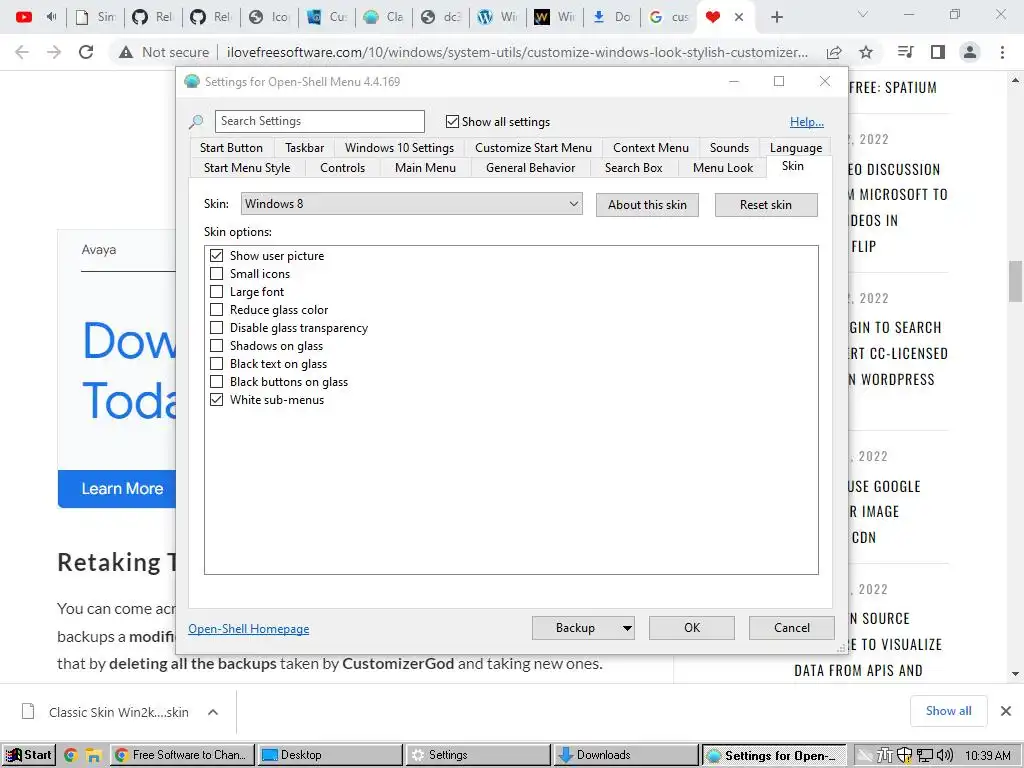Viewport: 1024px width, 768px height.
Task: Click the Learn More ad button
Action: [117, 488]
